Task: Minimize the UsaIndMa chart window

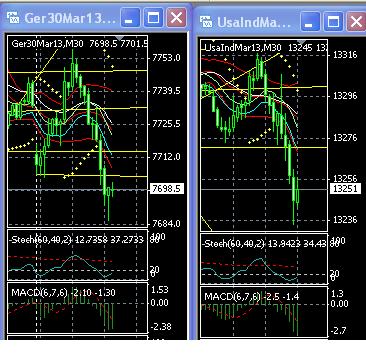Action: (x=310, y=22)
